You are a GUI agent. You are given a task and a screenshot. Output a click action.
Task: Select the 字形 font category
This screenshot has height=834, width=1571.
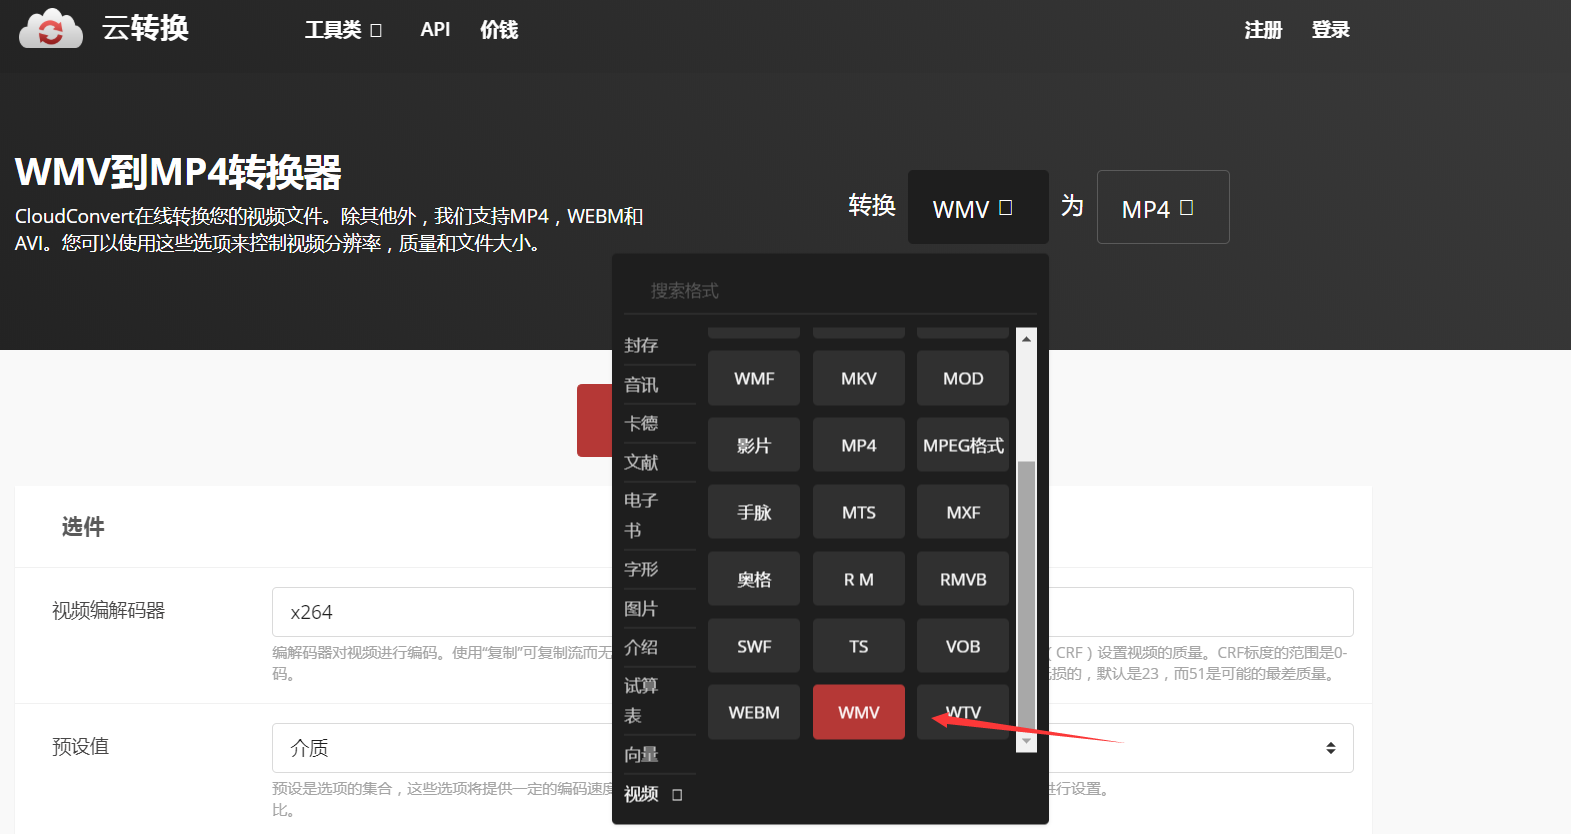click(641, 569)
